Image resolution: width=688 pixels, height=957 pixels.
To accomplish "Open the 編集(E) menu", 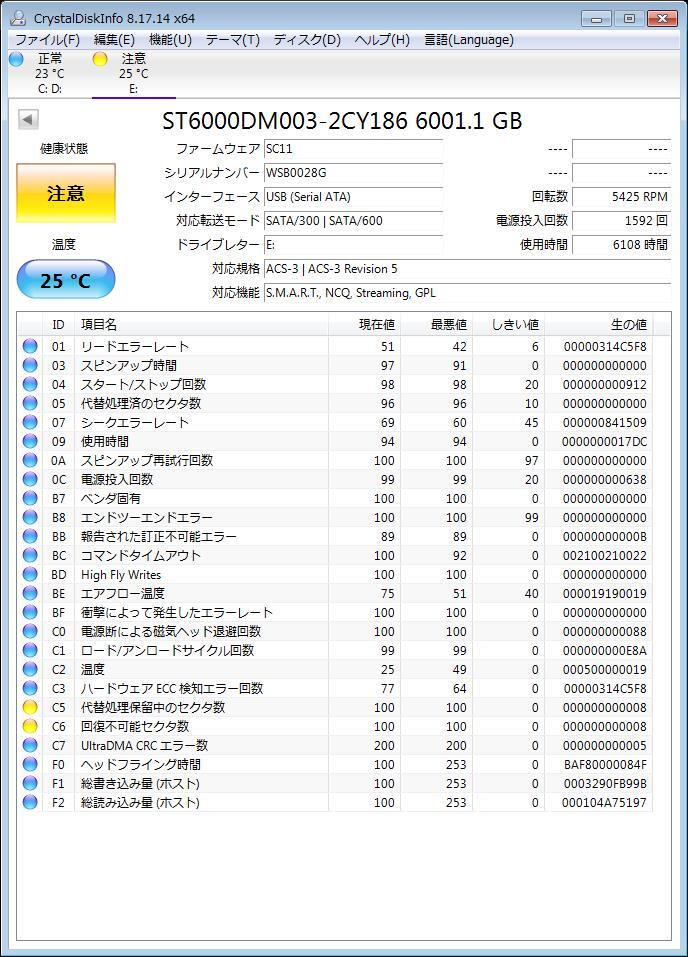I will [x=114, y=40].
